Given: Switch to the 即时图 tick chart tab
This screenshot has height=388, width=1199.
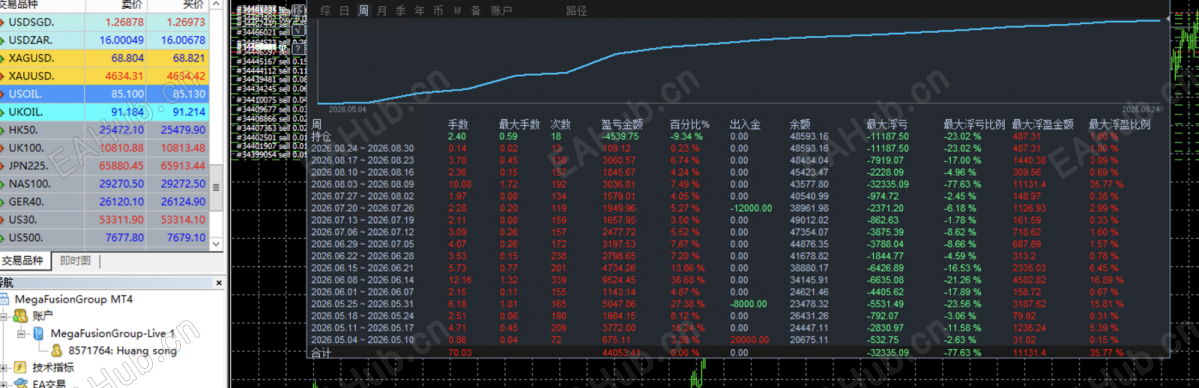Looking at the screenshot, I should (x=76, y=261).
